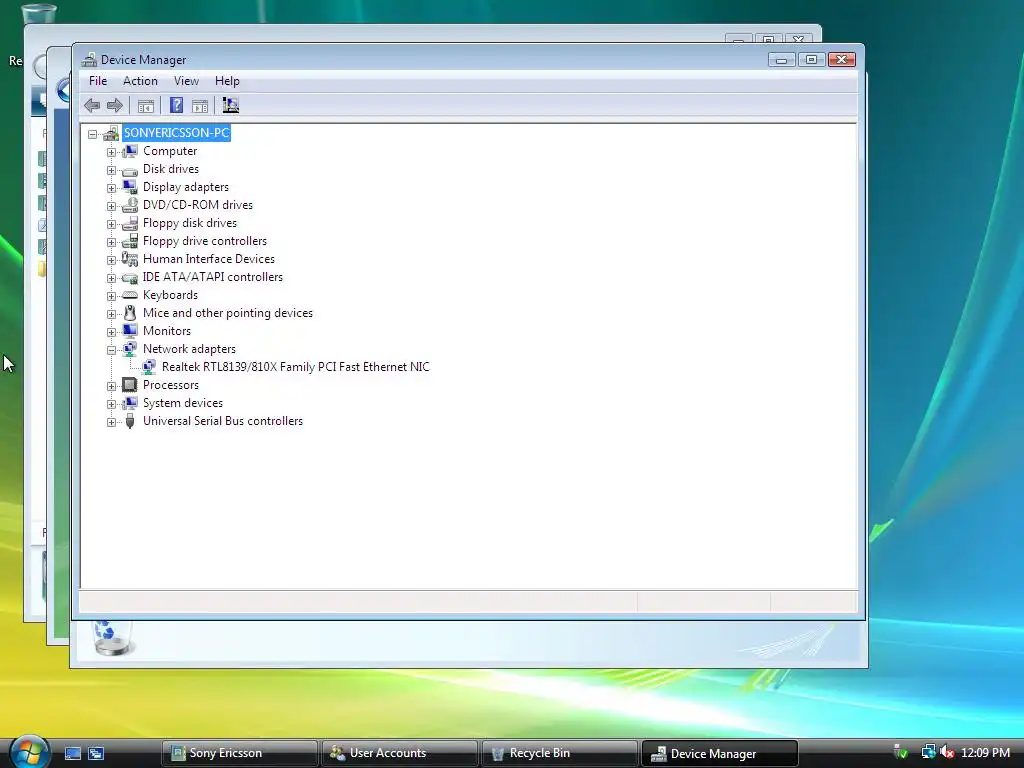The height and width of the screenshot is (768, 1024).
Task: Click the Floppy drive controllers icon
Action: click(130, 241)
